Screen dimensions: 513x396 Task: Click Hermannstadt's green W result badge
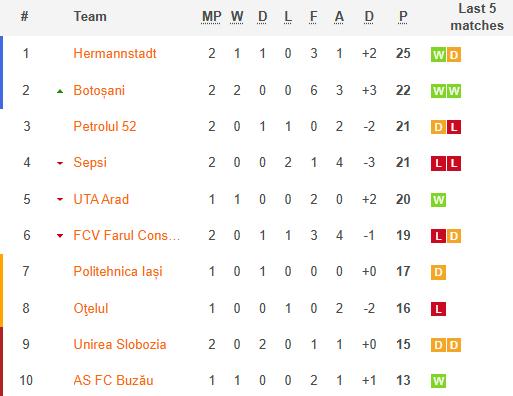438,55
